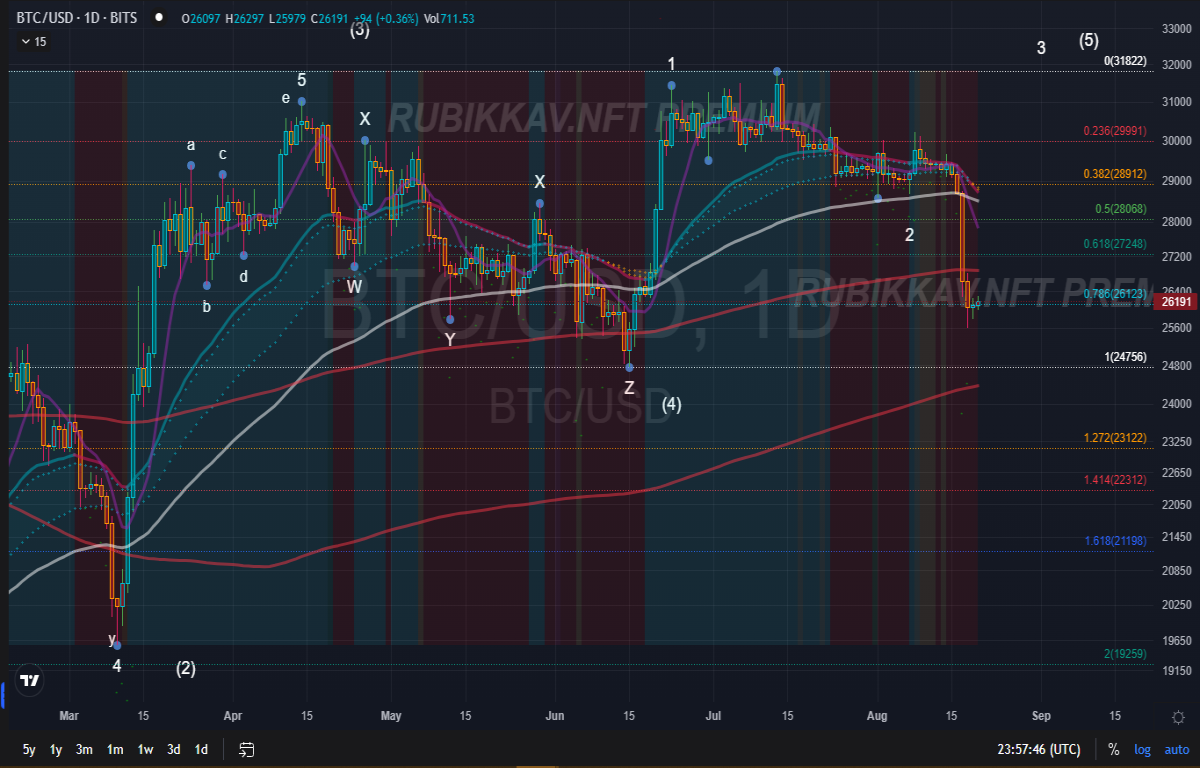Click the open value O26097
Image resolution: width=1200 pixels, height=768 pixels.
click(x=203, y=18)
